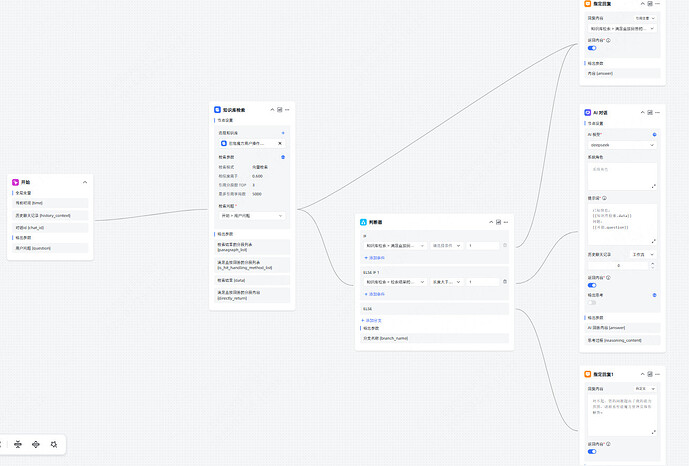Expand the 系统角色 editor with the resize icon
The height and width of the screenshot is (466, 689).
click(x=653, y=186)
